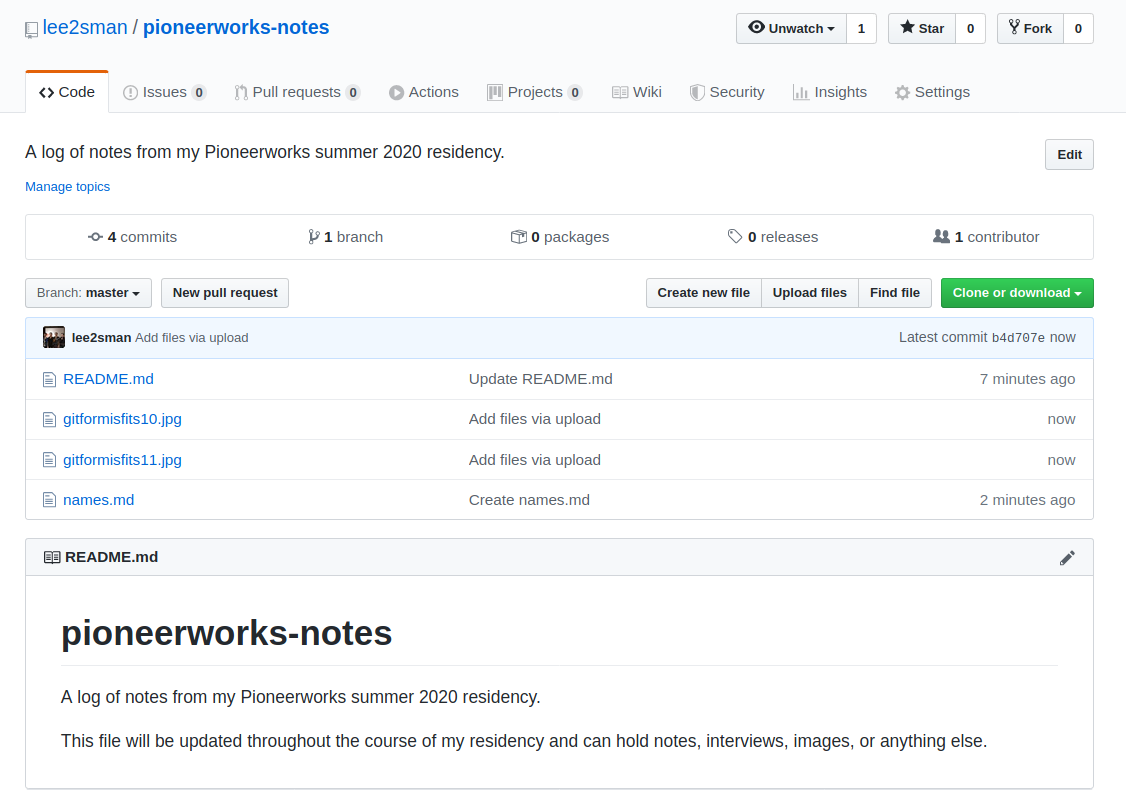1126x812 pixels.
Task: Click the file icon next to README.md
Action: click(49, 379)
